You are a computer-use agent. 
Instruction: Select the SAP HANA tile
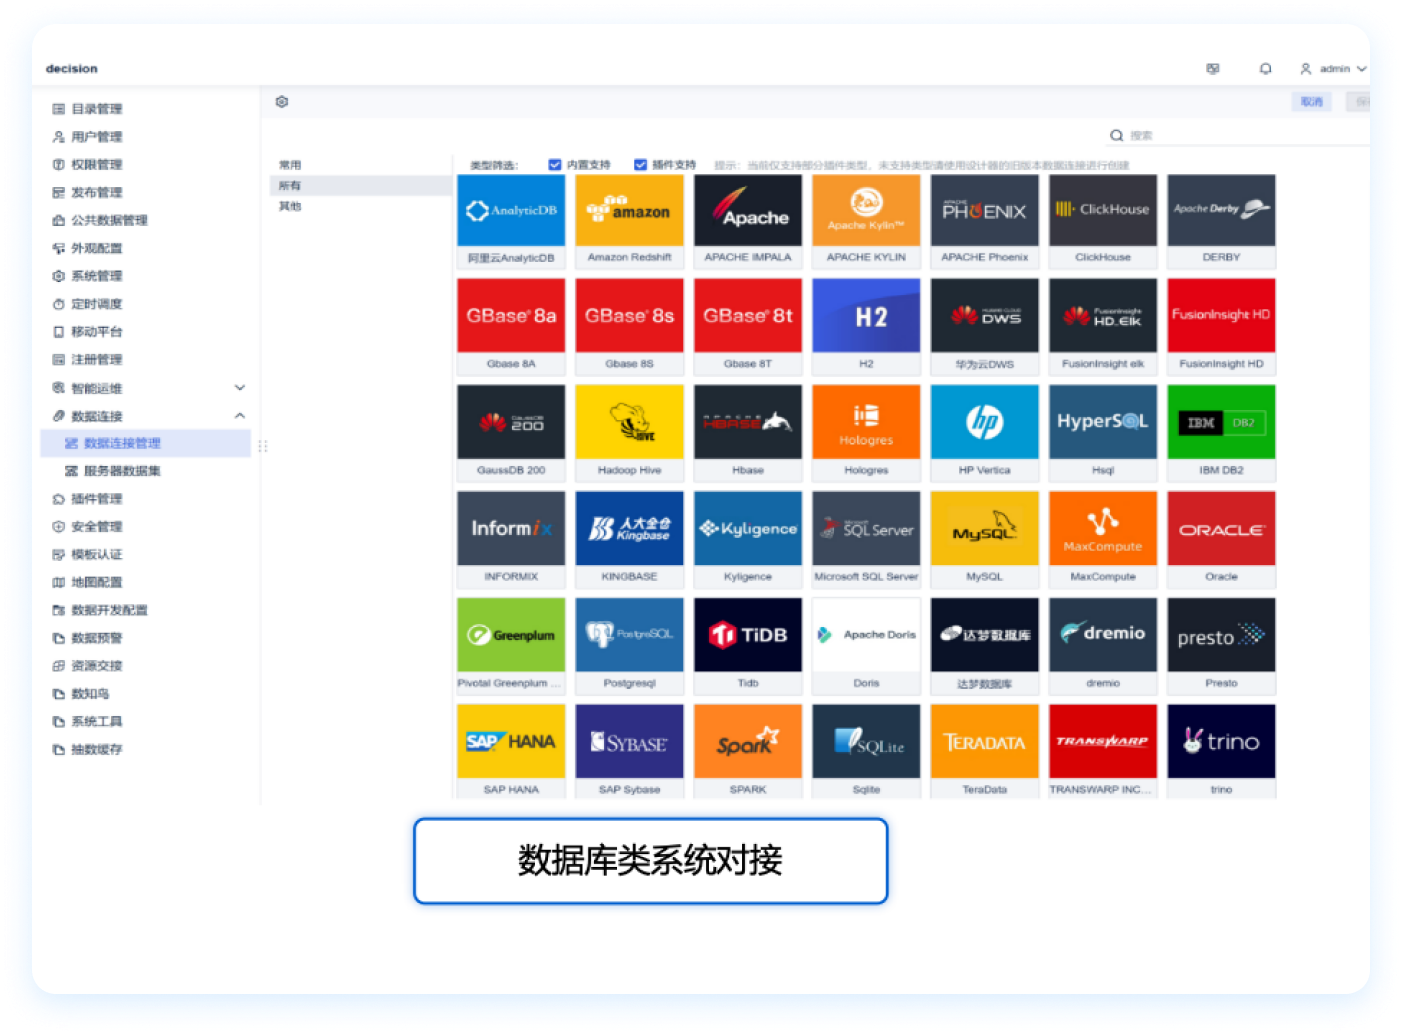coord(511,751)
